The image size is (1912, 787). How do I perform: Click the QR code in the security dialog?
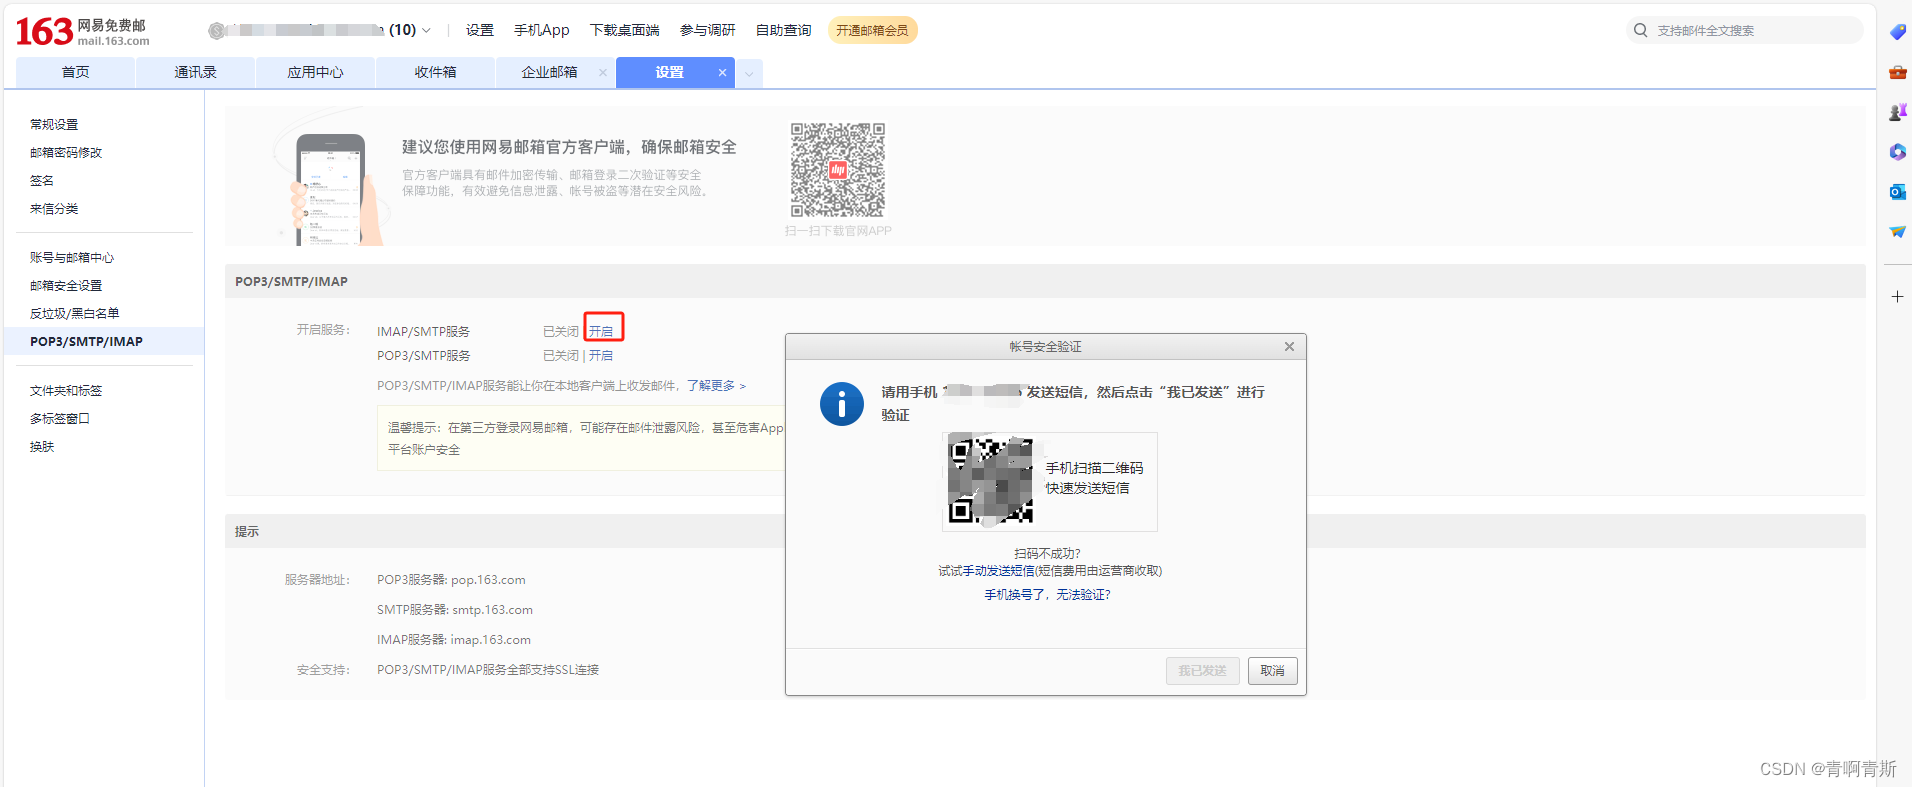tap(990, 480)
